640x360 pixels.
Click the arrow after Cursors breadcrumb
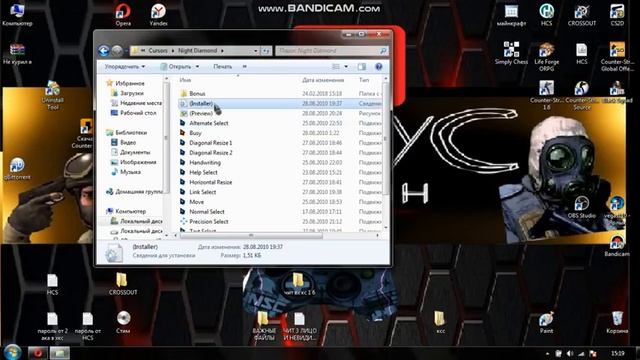click(x=173, y=51)
